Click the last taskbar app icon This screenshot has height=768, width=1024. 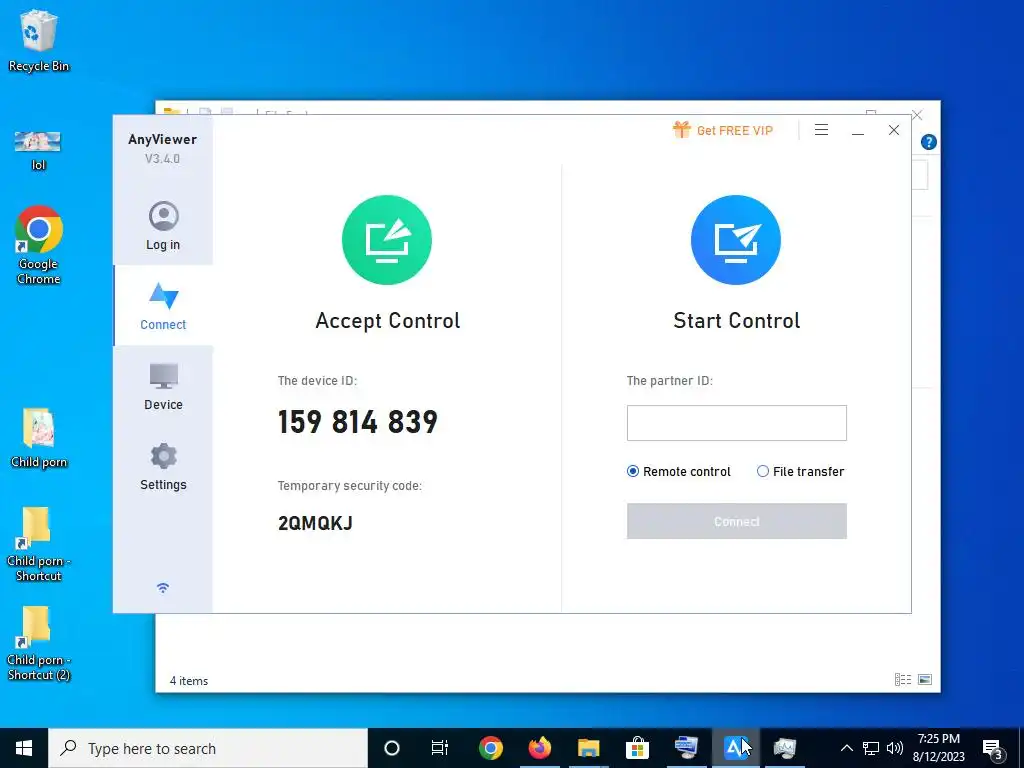point(784,748)
